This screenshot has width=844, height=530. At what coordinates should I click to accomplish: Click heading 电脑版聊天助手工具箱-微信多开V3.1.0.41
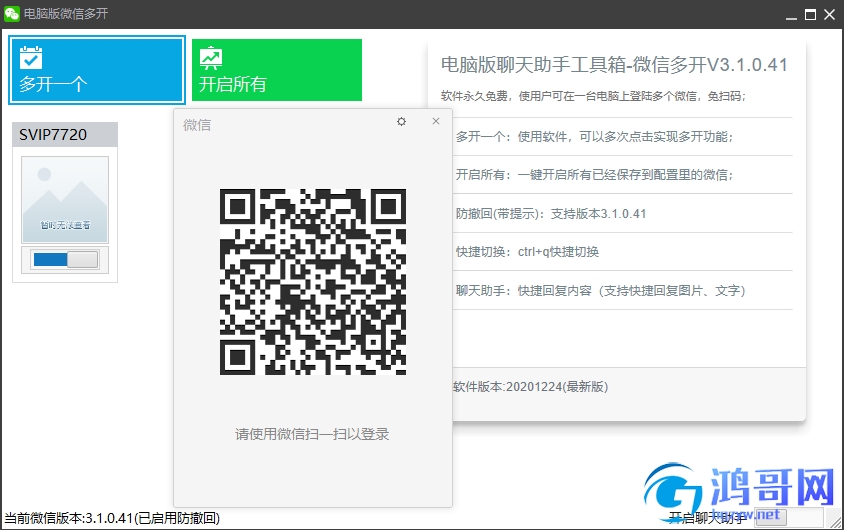[614, 65]
